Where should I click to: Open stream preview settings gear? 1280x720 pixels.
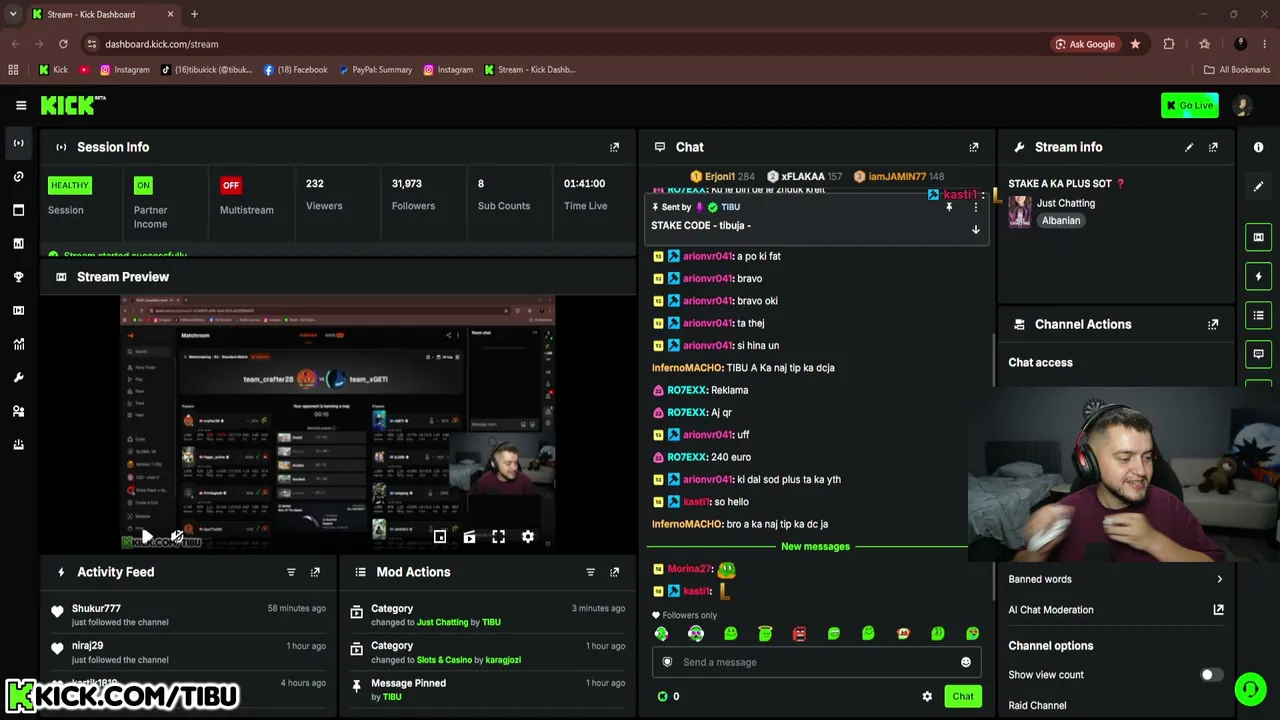coord(528,537)
